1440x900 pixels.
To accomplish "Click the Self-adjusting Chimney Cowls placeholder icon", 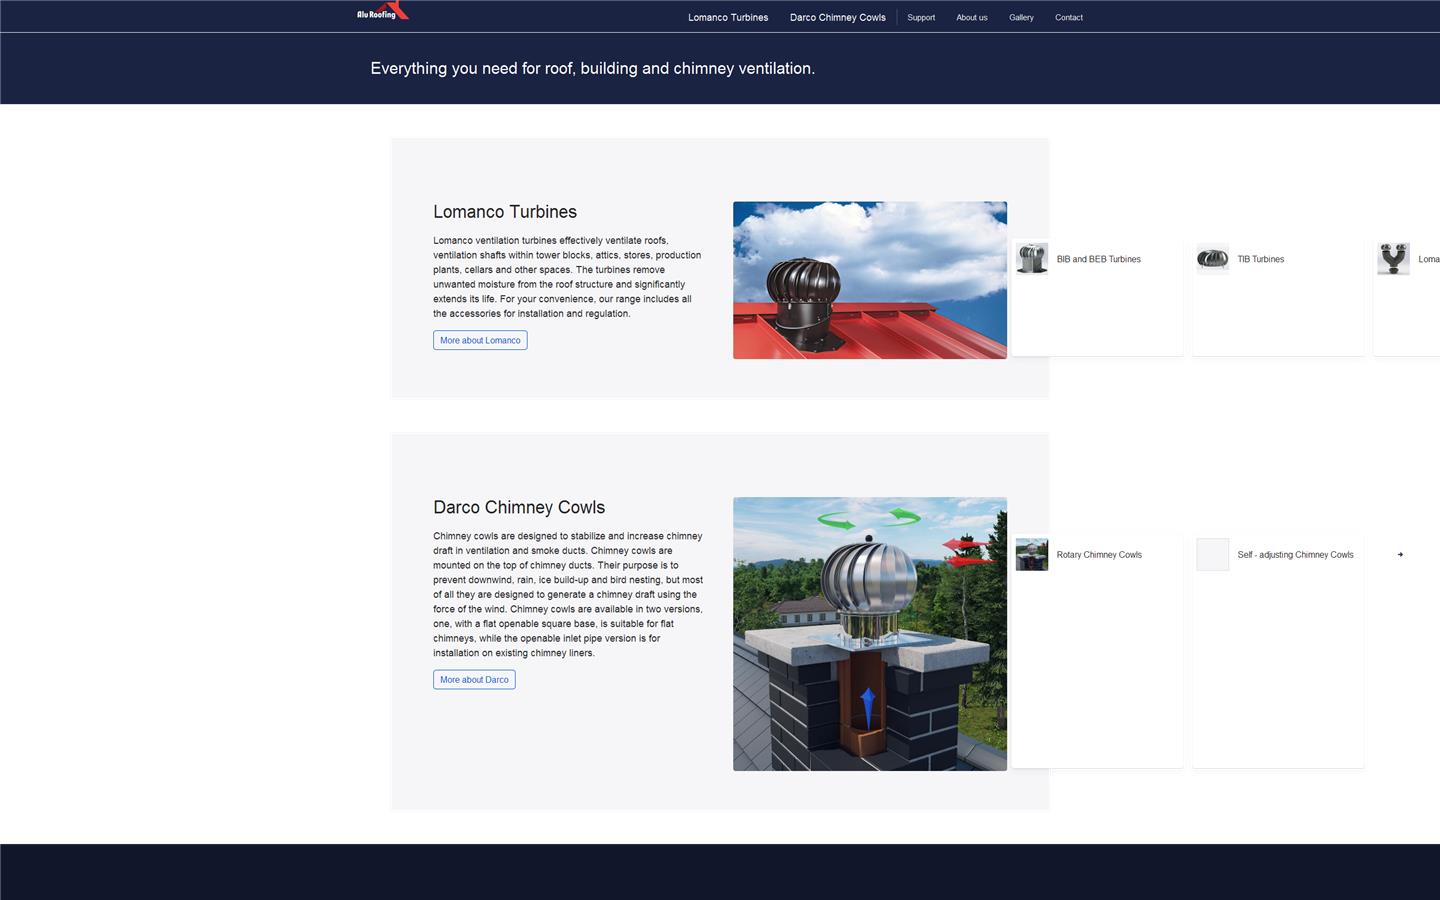I will point(1212,554).
